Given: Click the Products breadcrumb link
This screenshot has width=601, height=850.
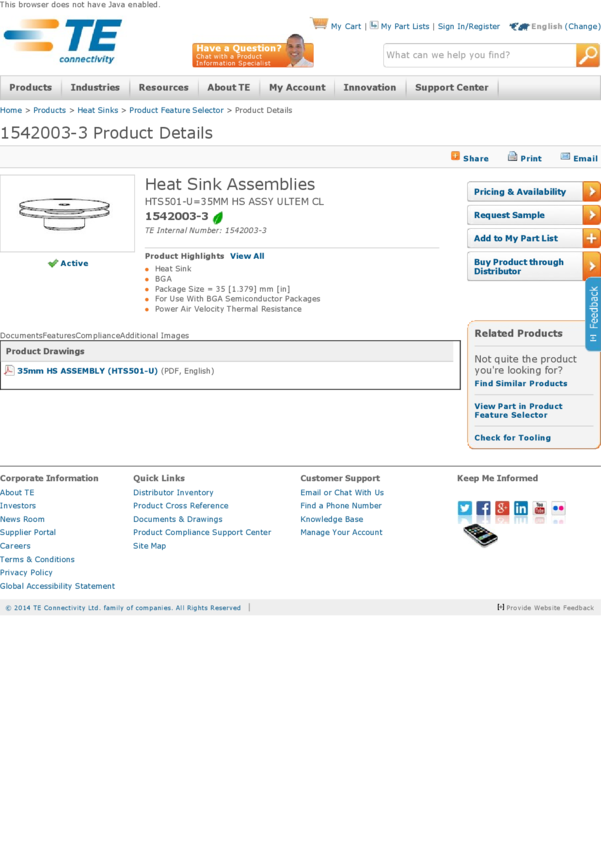Looking at the screenshot, I should 49,110.
